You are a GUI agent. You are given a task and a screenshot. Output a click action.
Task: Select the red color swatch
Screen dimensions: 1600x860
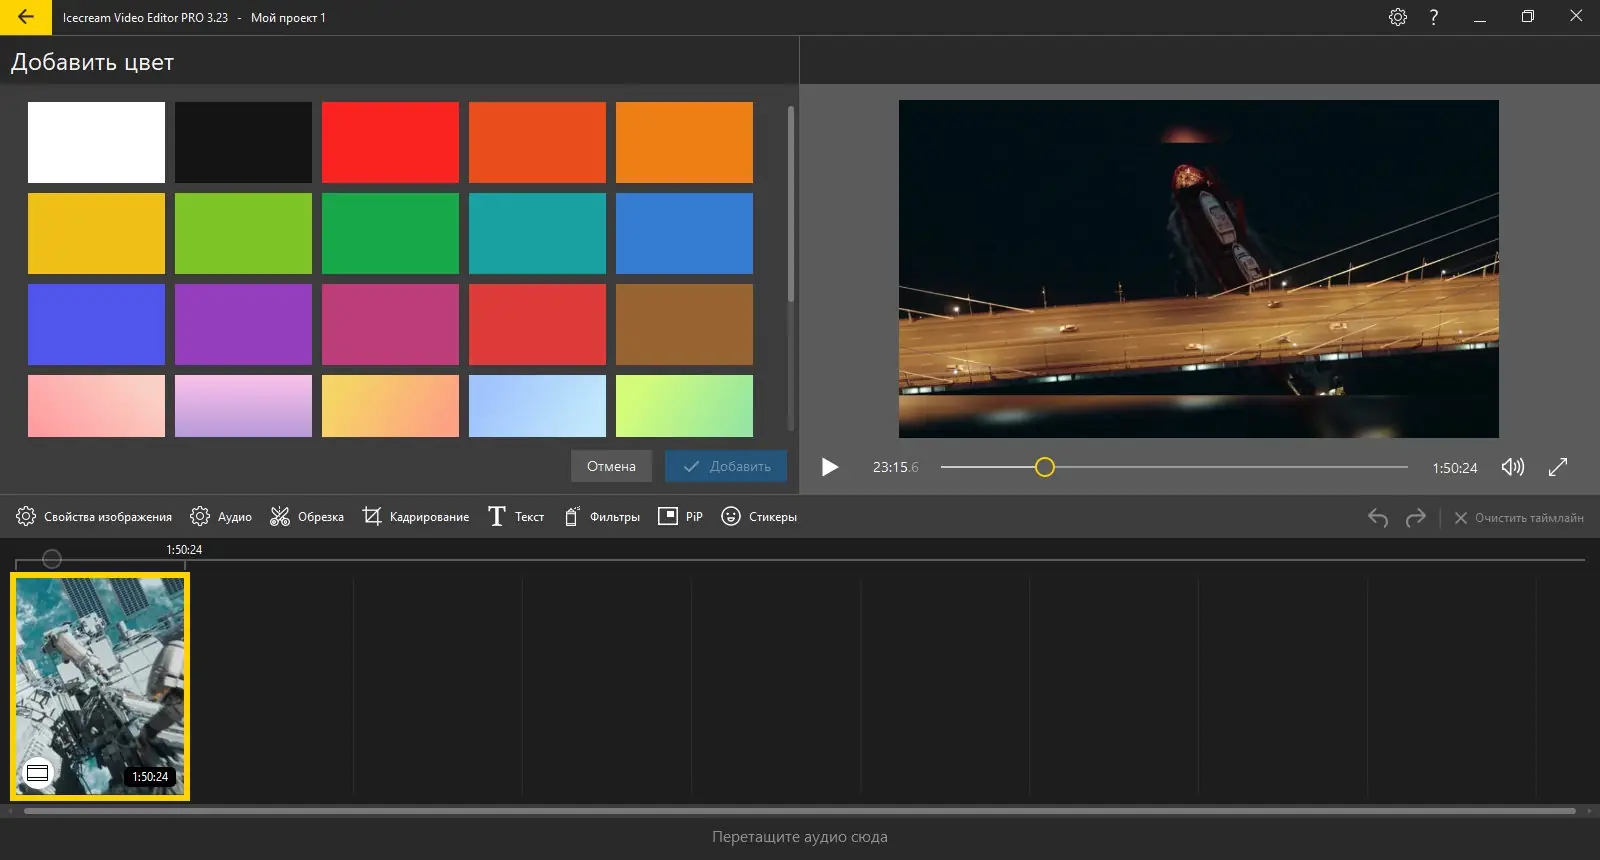pos(390,142)
